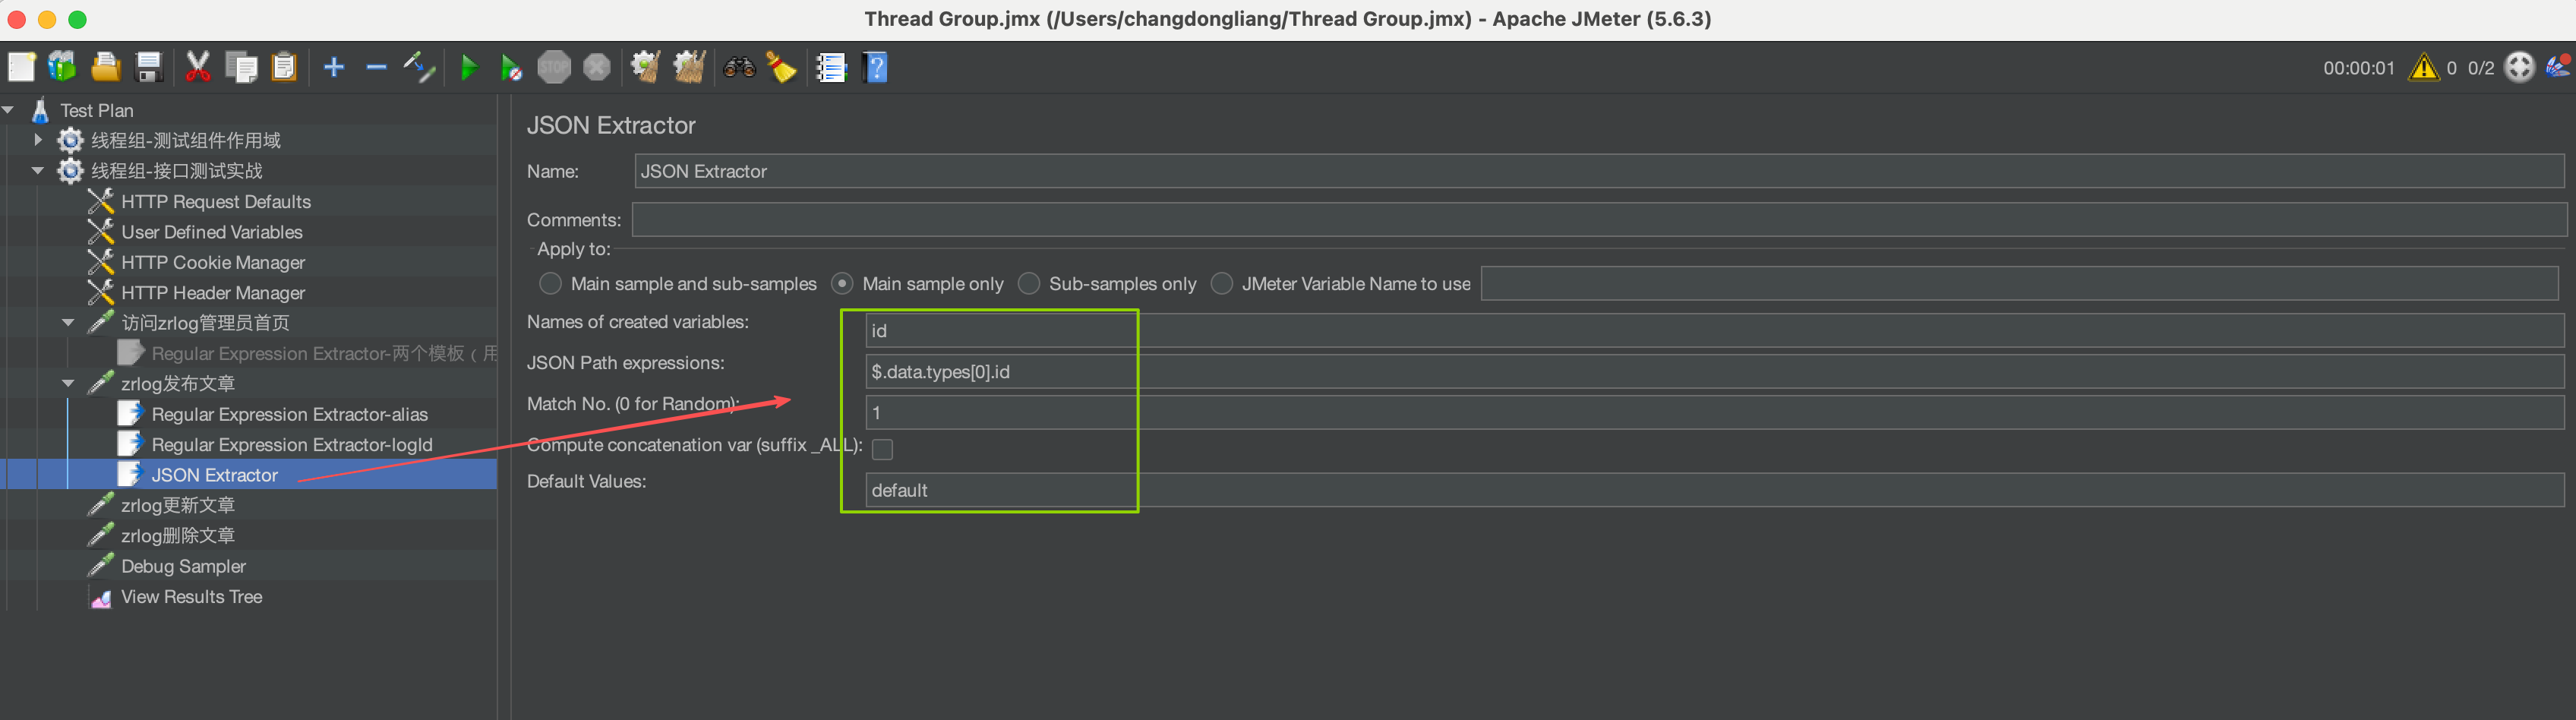Click Names of created variables field
Image resolution: width=2576 pixels, height=720 pixels.
coord(1714,331)
